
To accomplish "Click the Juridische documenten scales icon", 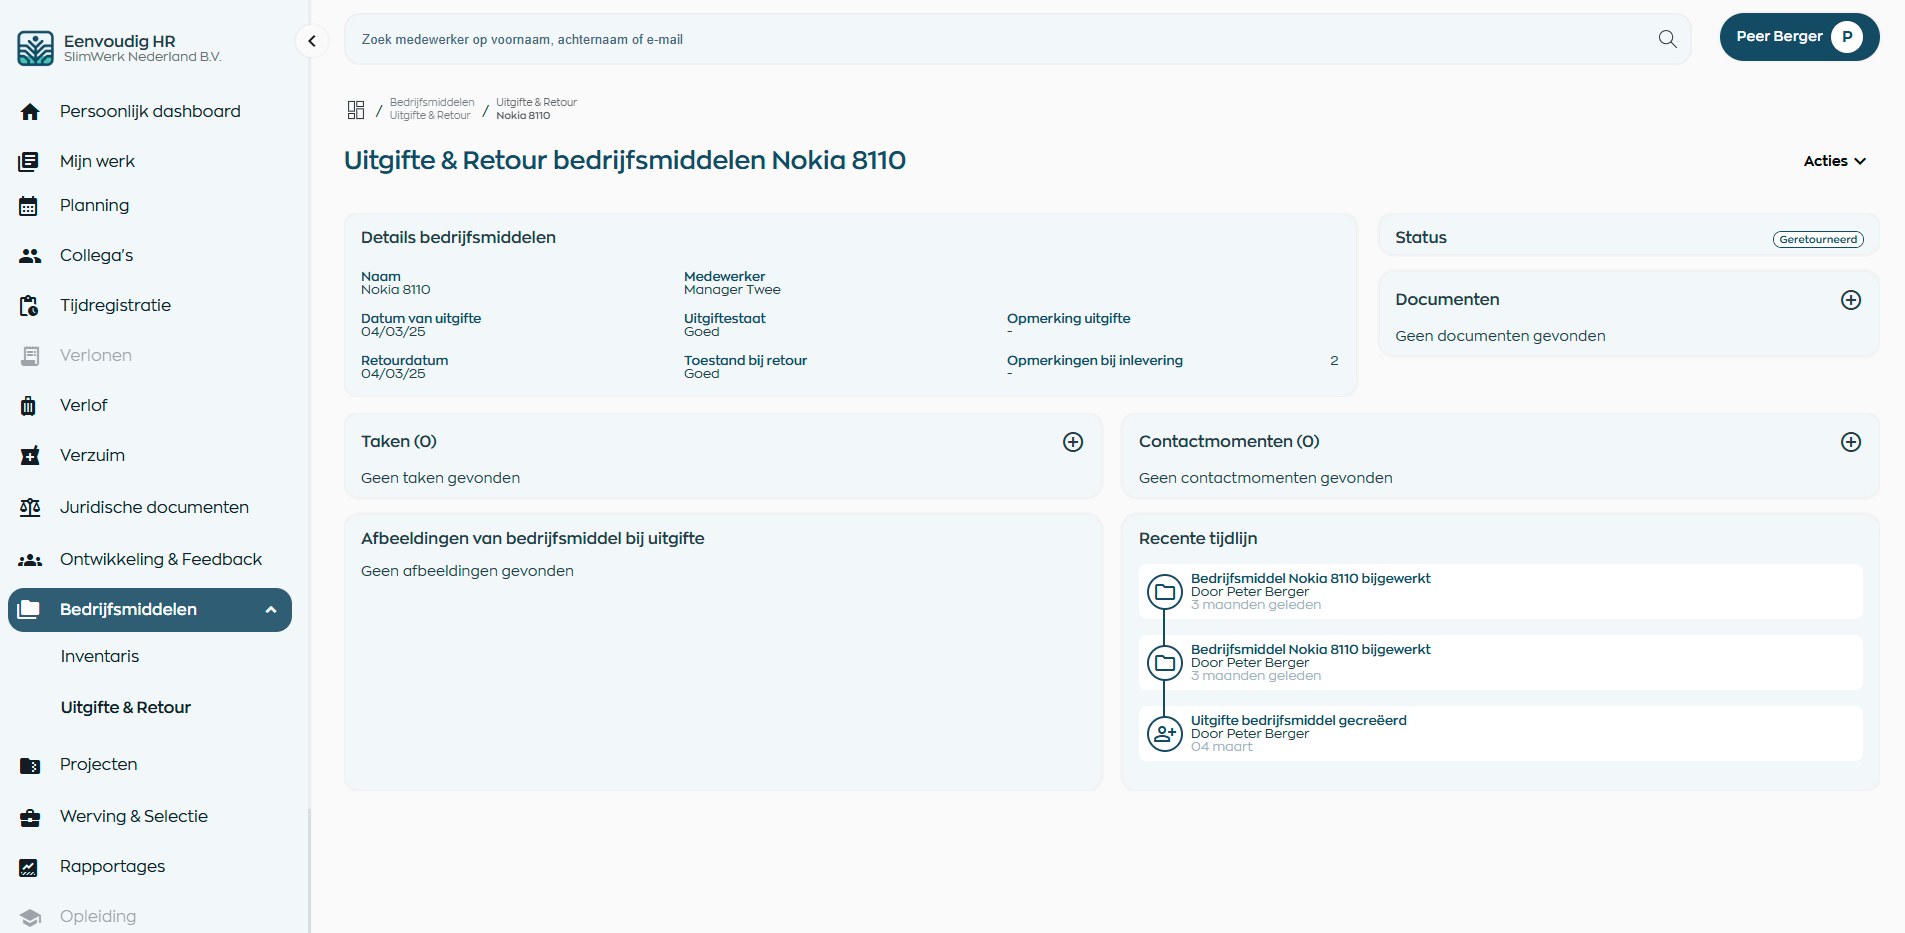I will click(x=30, y=508).
